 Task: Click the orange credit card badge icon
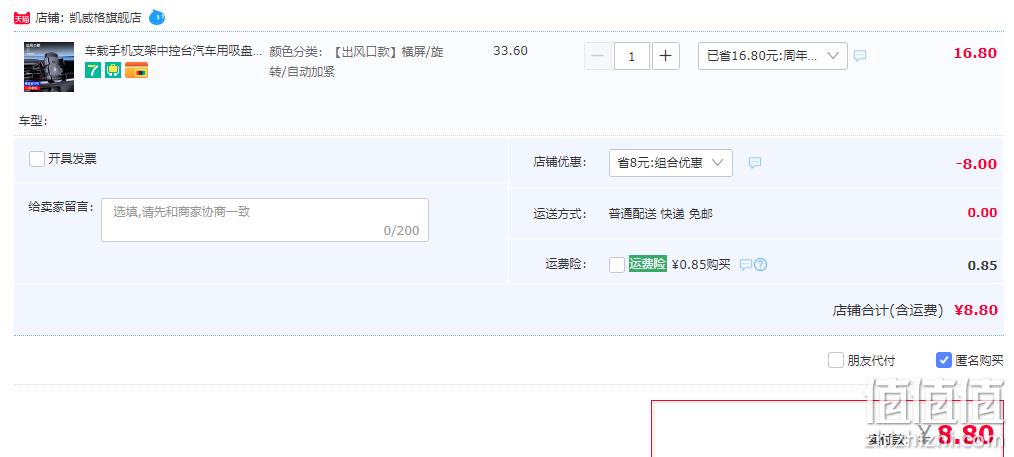coord(136,70)
